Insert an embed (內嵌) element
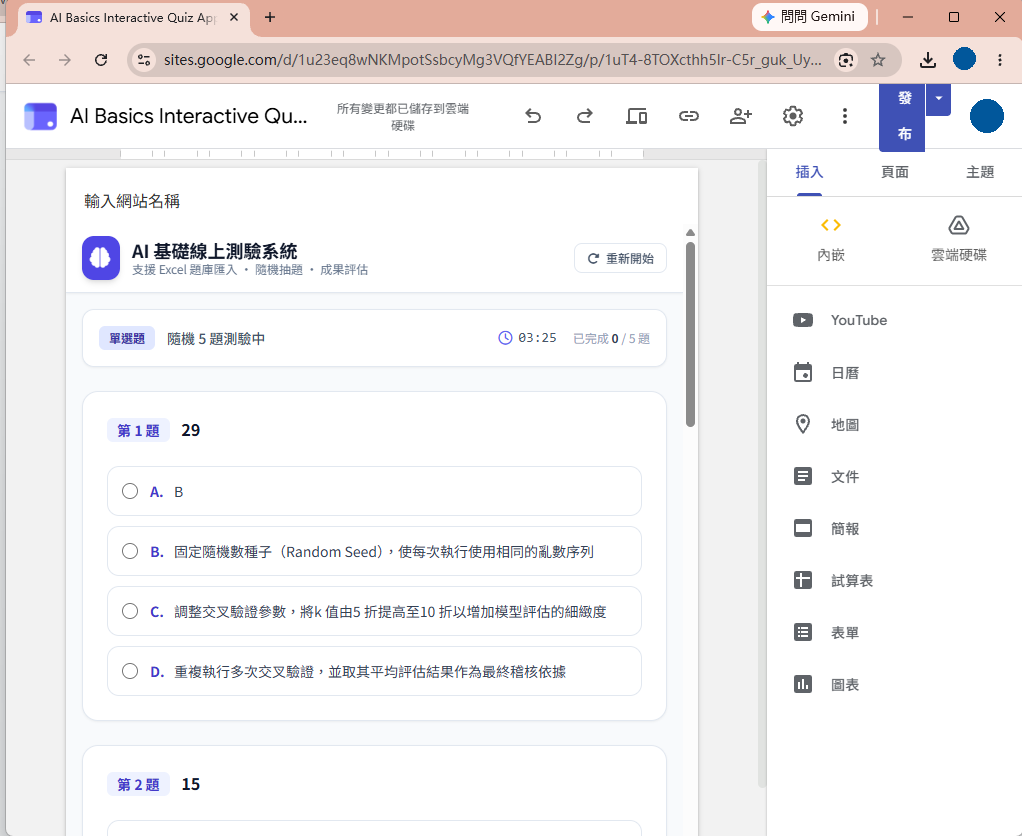The width and height of the screenshot is (1022, 836). pyautogui.click(x=830, y=239)
